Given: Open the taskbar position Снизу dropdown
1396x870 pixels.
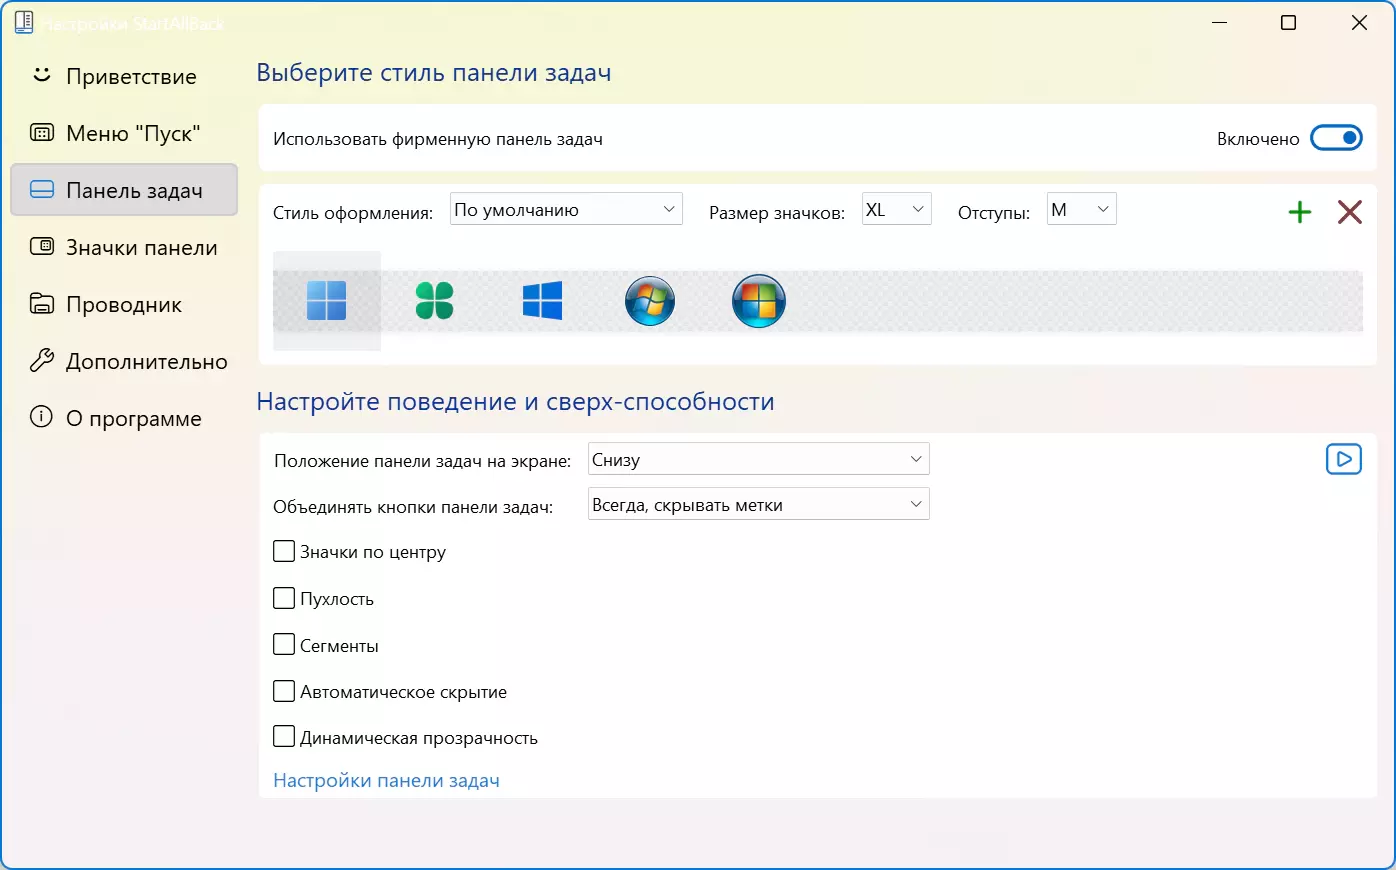Looking at the screenshot, I should (x=759, y=459).
